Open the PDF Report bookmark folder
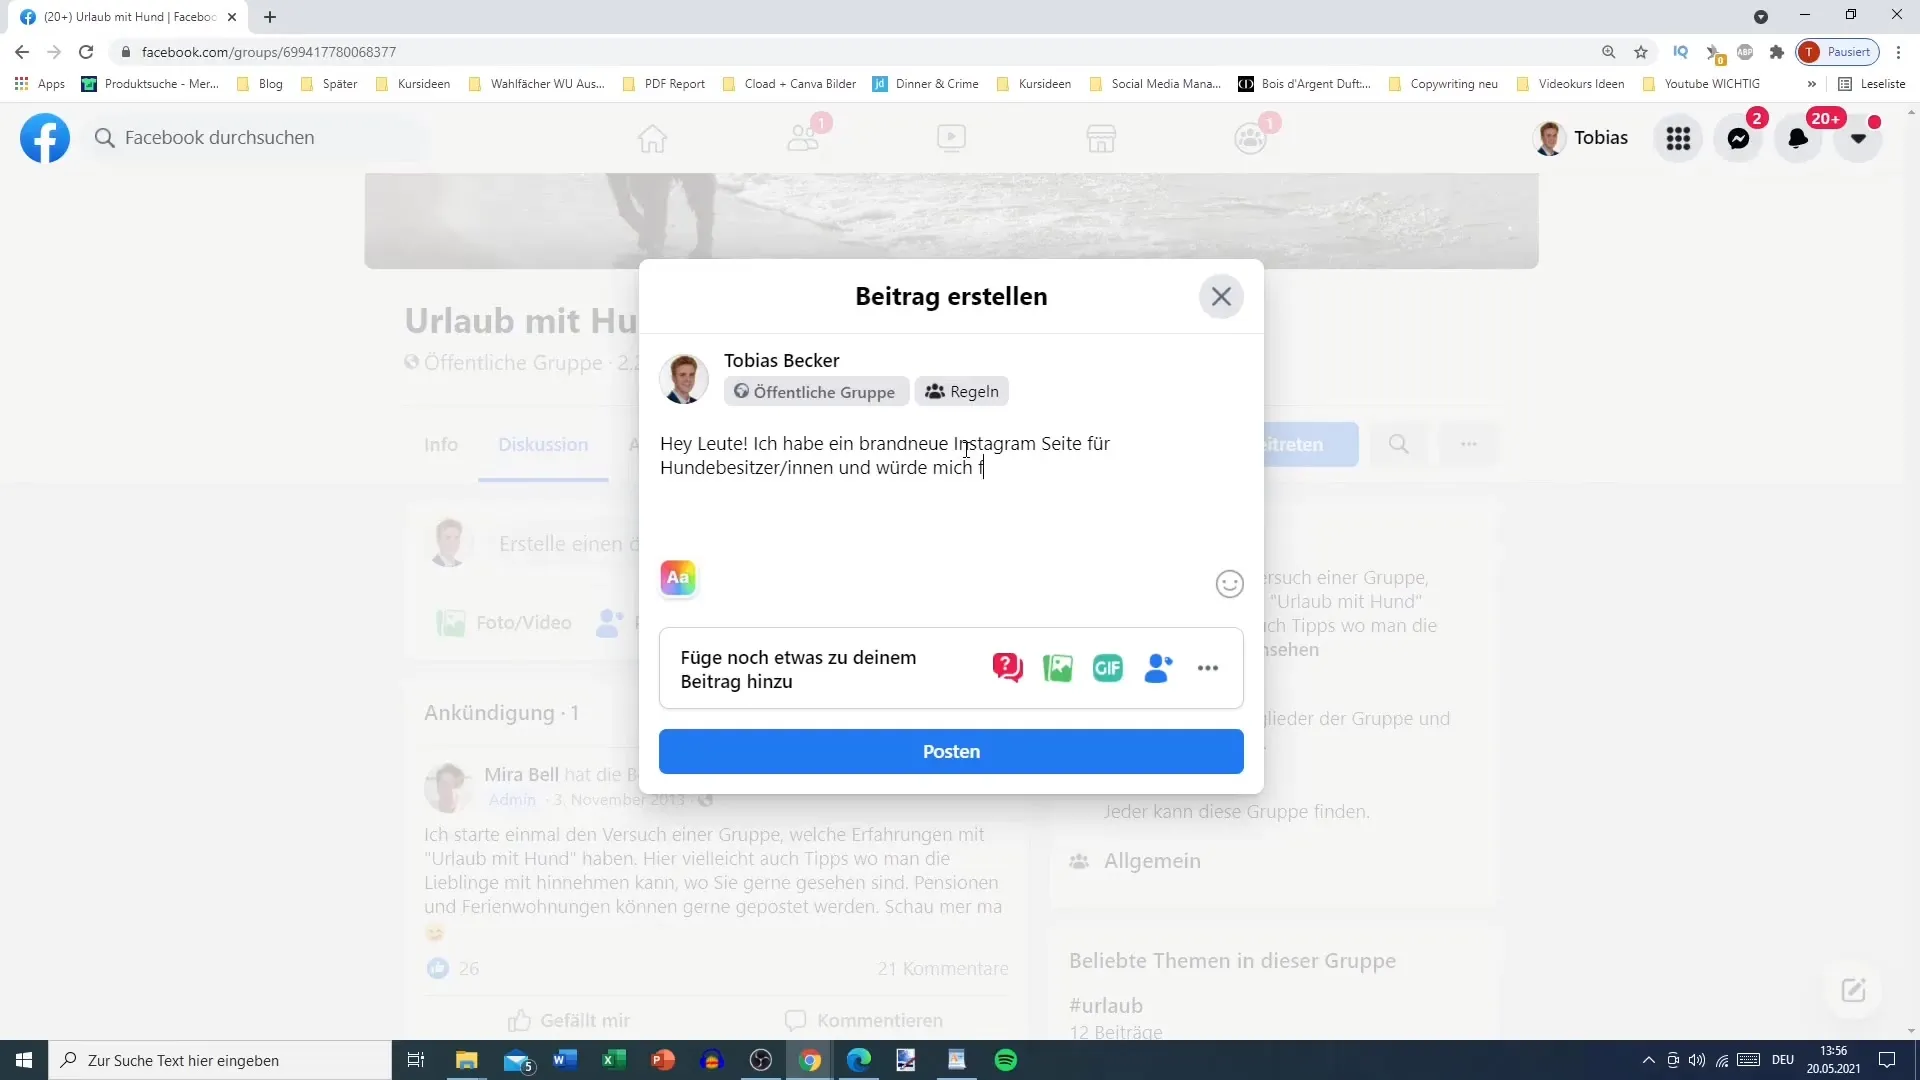 (x=664, y=84)
